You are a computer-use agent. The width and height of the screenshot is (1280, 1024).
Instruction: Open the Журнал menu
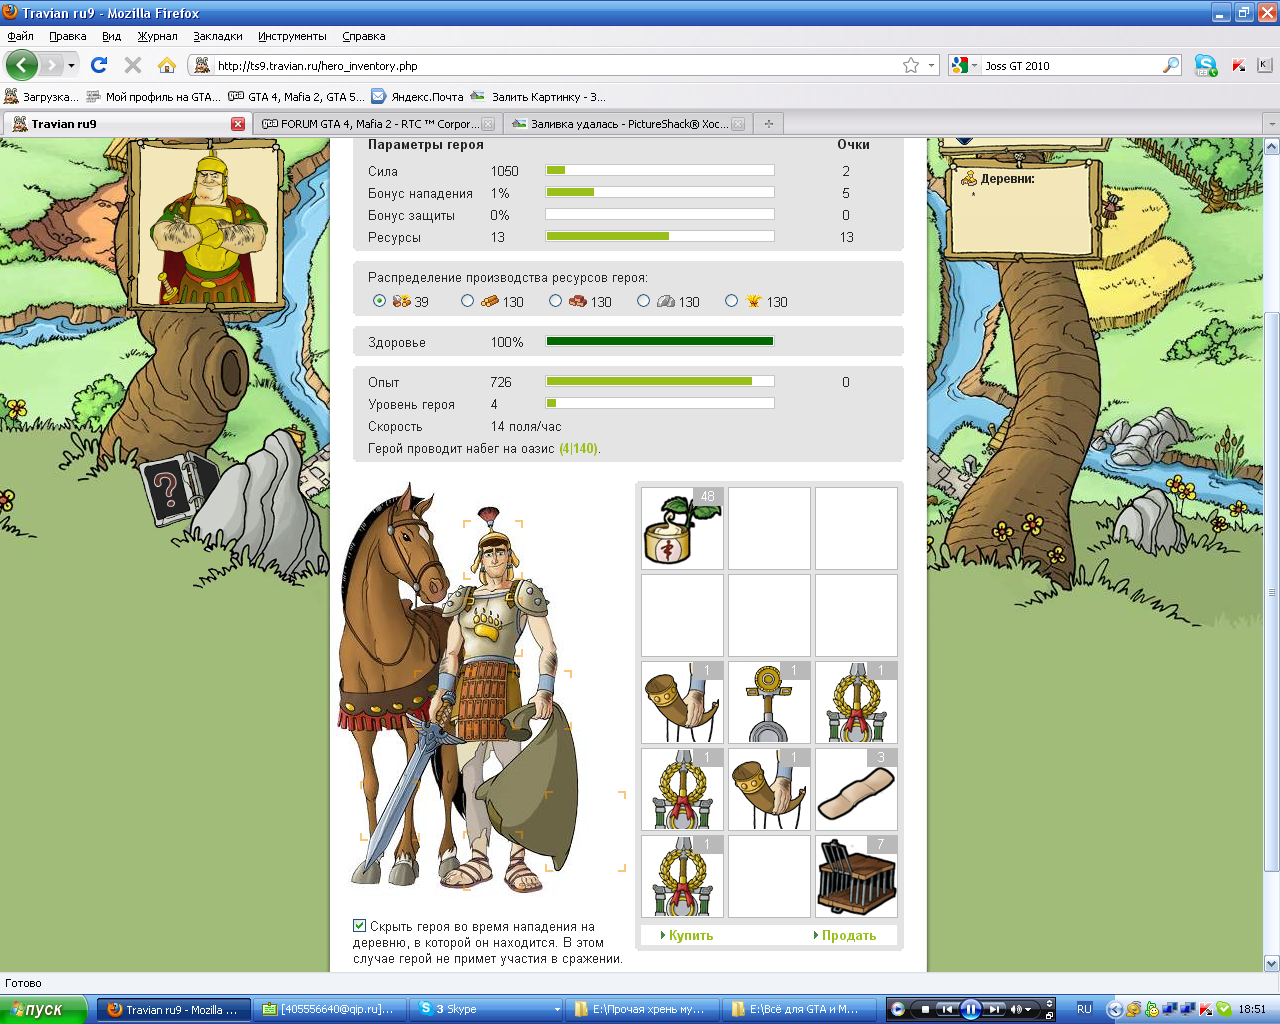[x=157, y=36]
